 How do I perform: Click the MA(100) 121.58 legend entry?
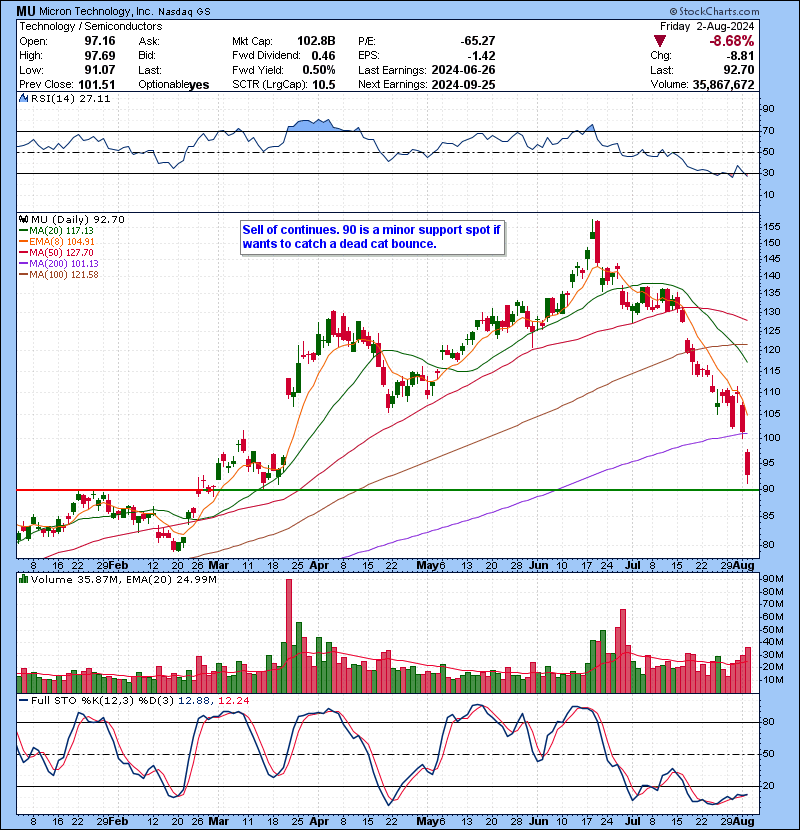tap(64, 275)
